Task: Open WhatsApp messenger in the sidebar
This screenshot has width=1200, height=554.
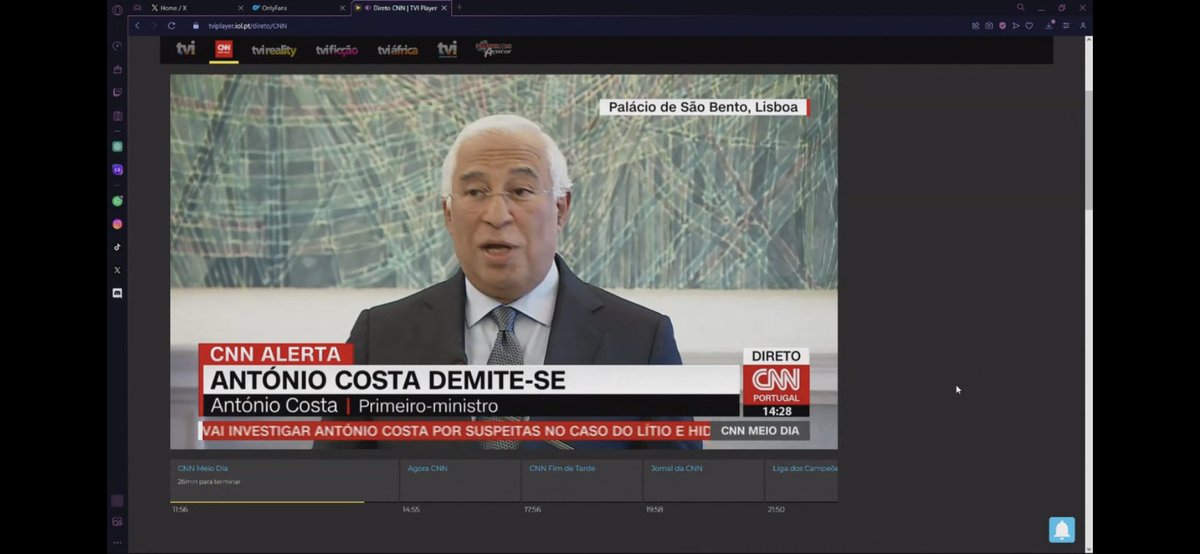Action: click(117, 201)
